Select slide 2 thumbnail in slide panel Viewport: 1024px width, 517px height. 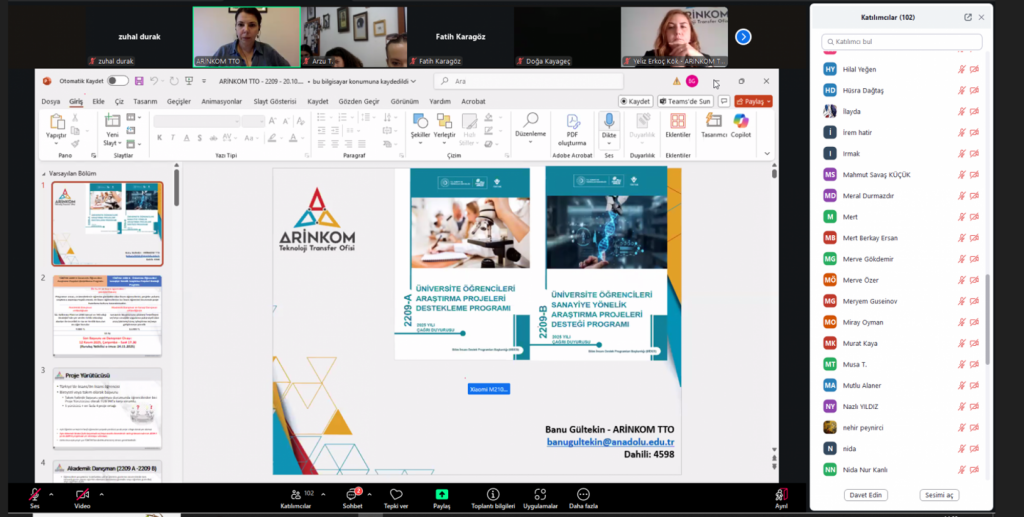(x=107, y=317)
